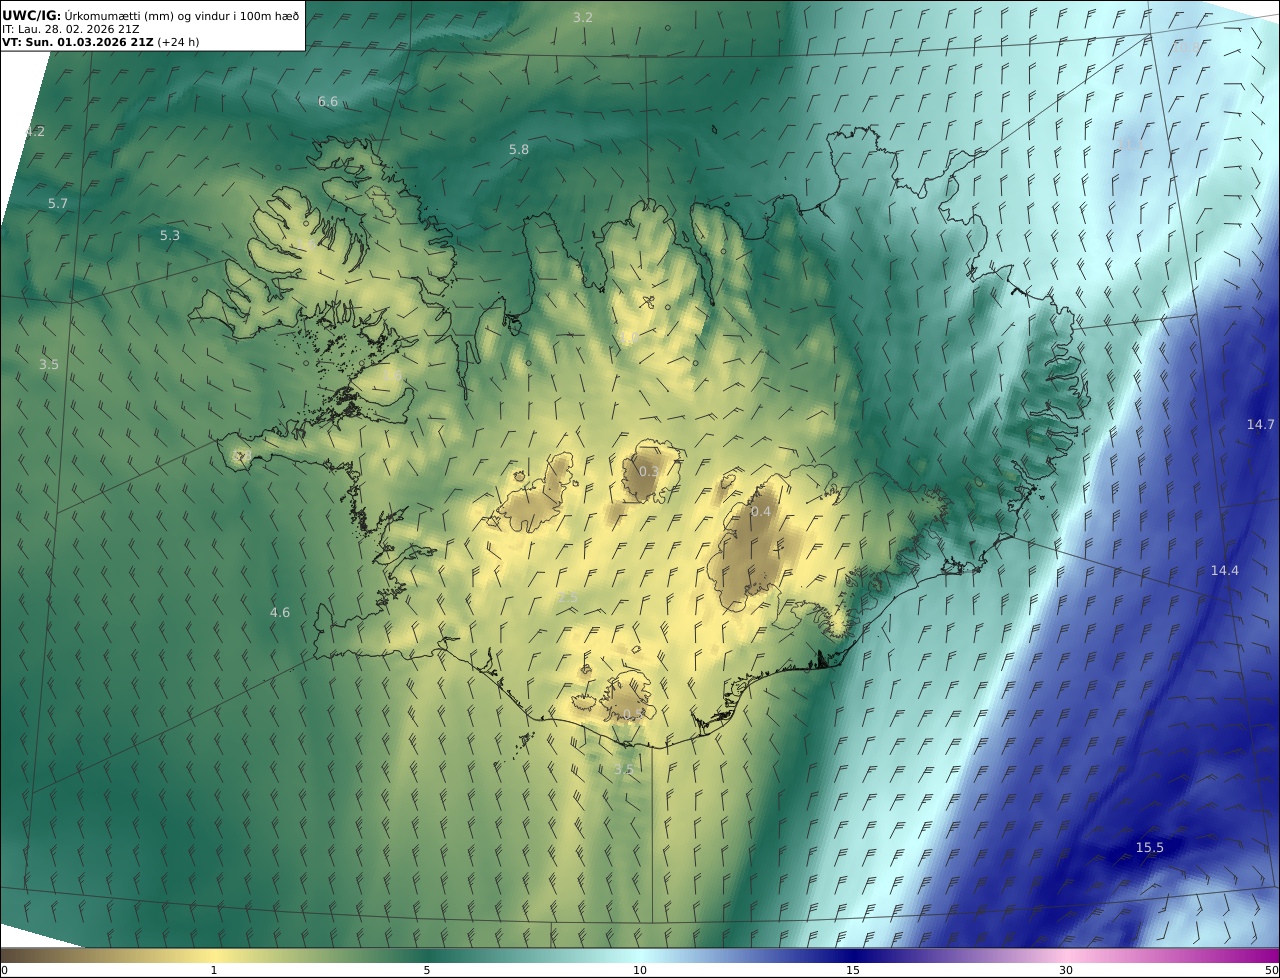
Task: Click the 50 tick label on color scale
Action: point(1271,970)
